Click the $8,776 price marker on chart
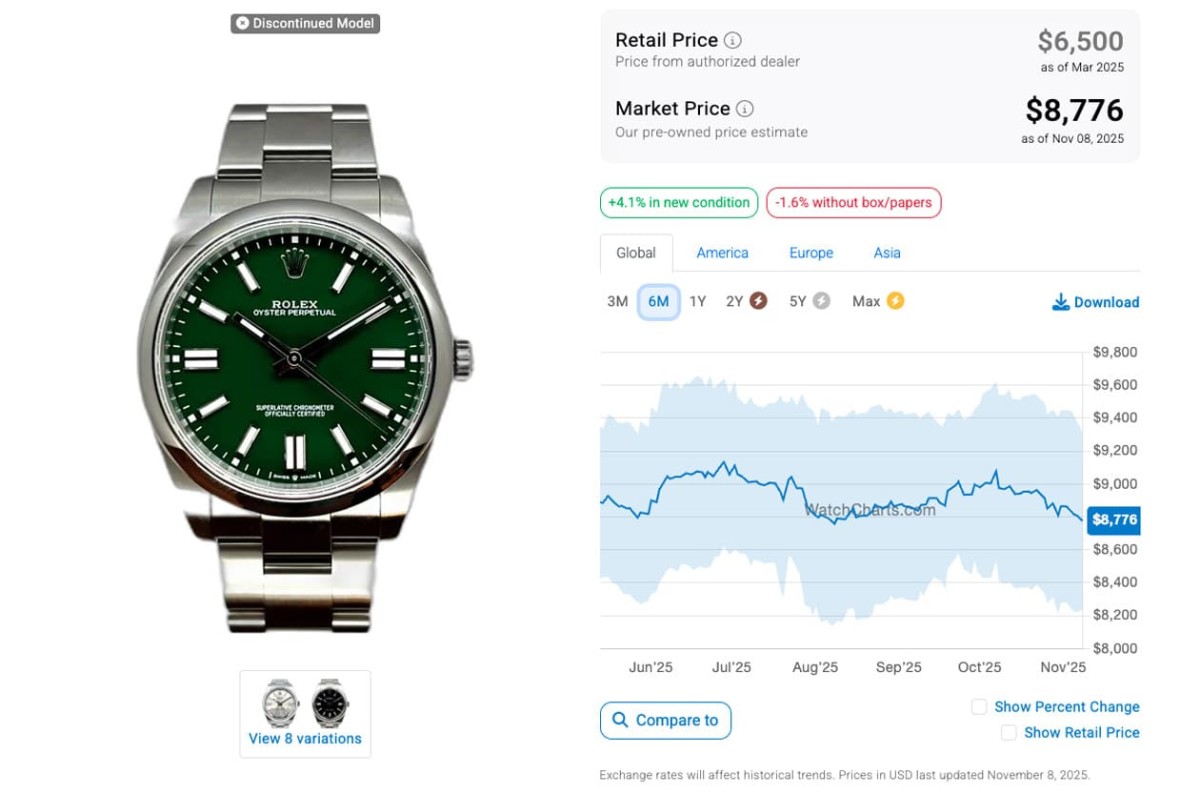 (x=1114, y=520)
